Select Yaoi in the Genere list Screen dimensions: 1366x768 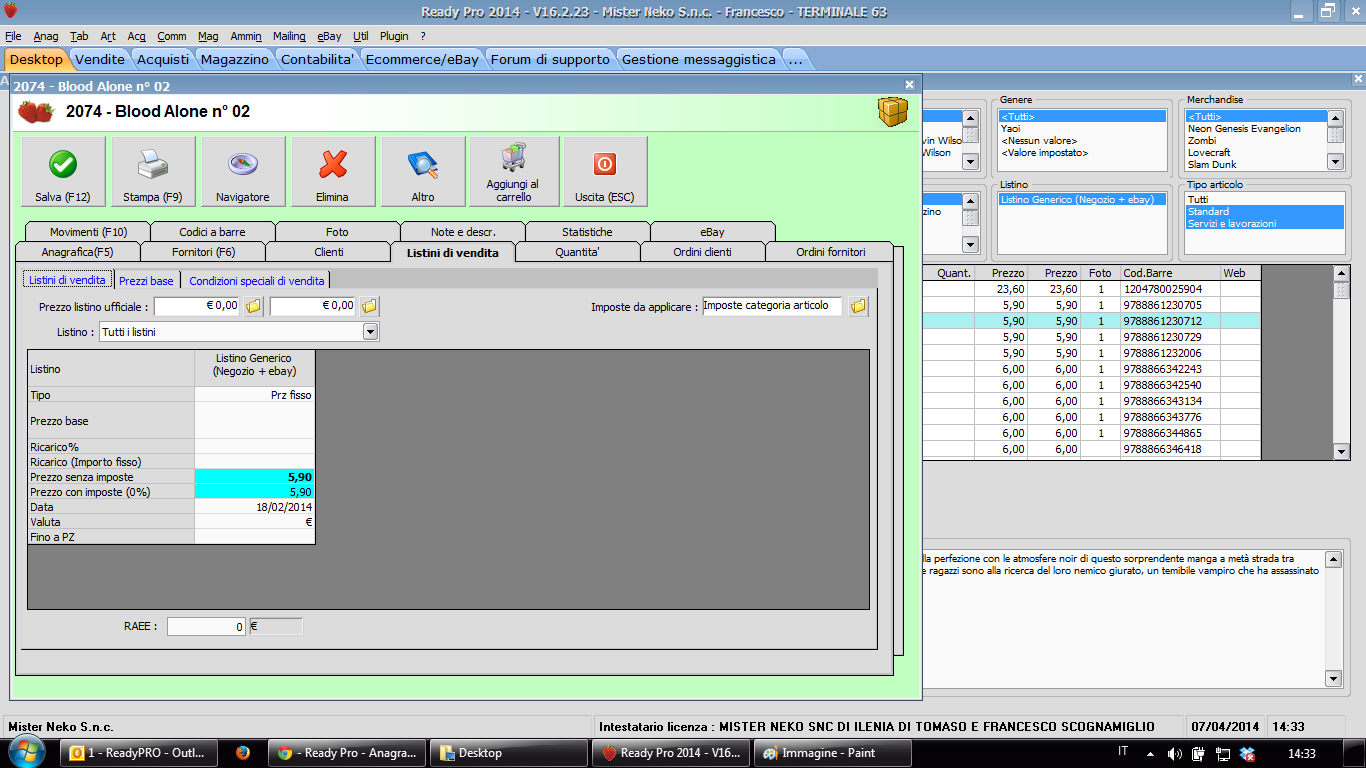(1082, 129)
